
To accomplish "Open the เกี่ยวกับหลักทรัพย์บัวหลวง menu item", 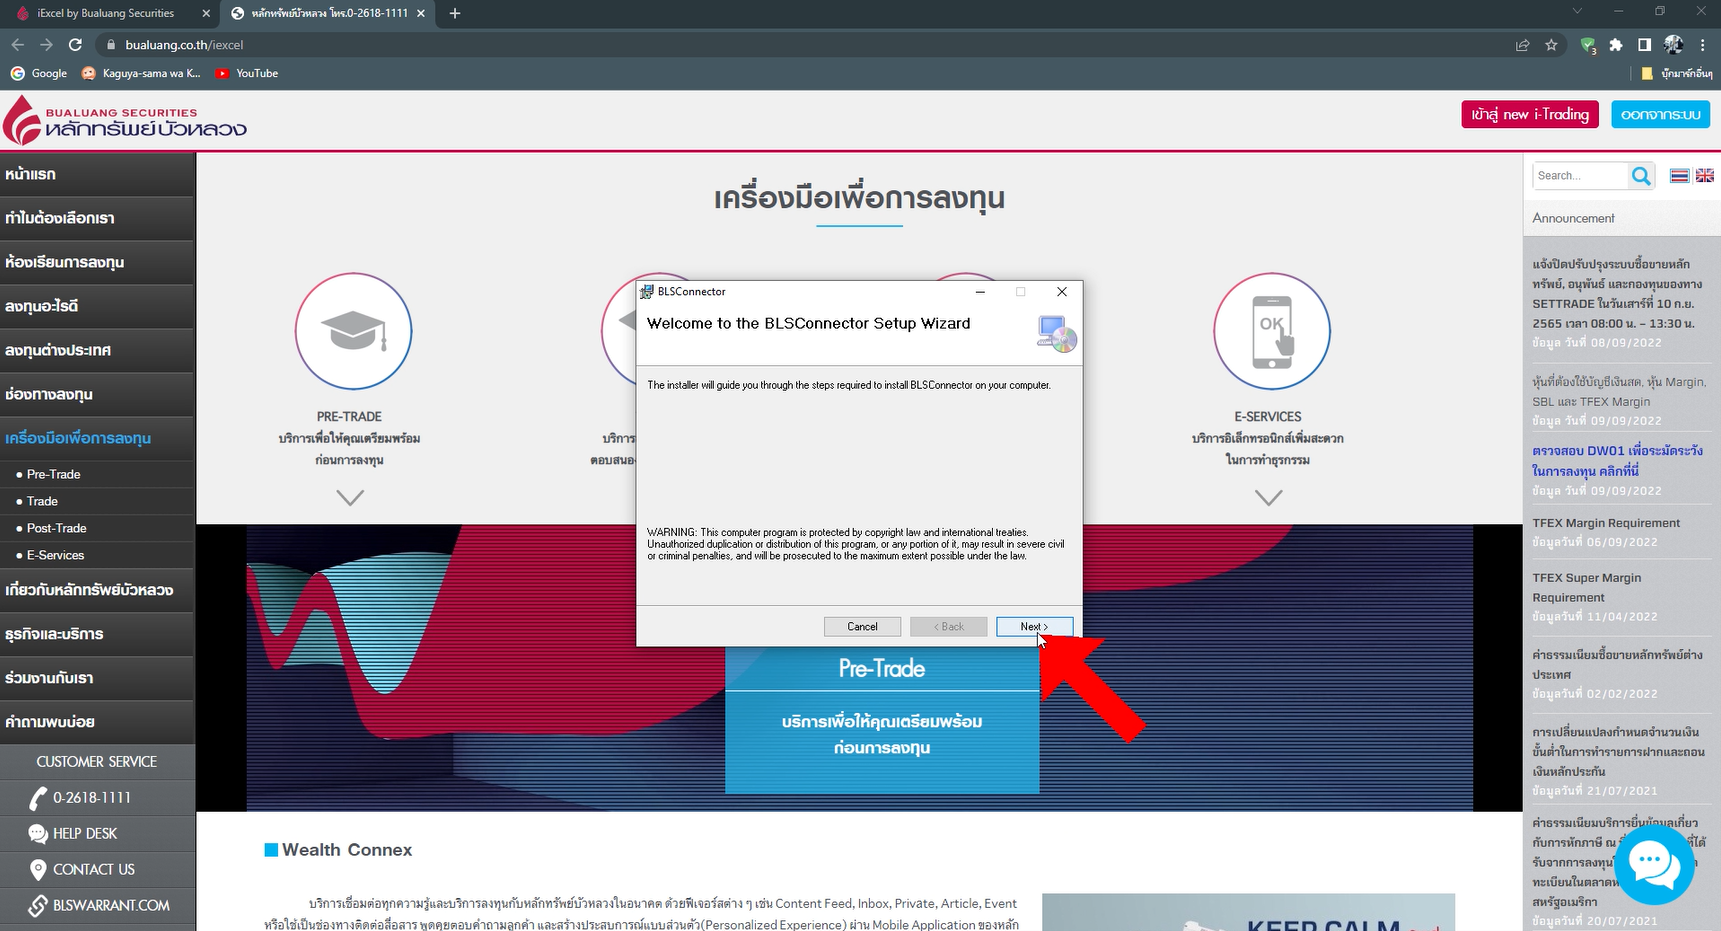I will tap(97, 590).
